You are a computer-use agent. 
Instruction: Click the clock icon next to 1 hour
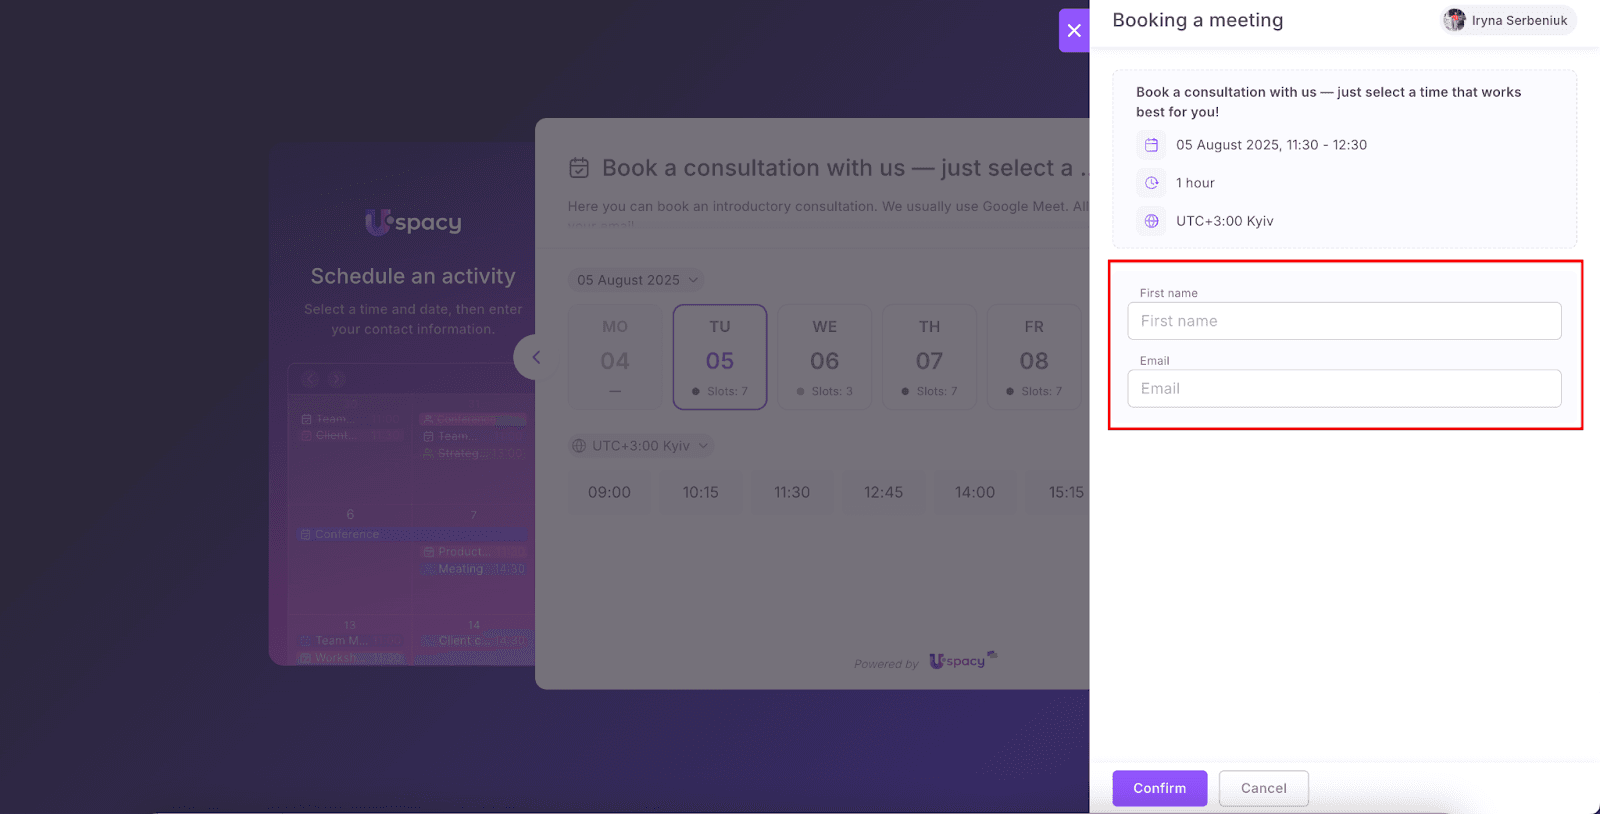[x=1151, y=183]
